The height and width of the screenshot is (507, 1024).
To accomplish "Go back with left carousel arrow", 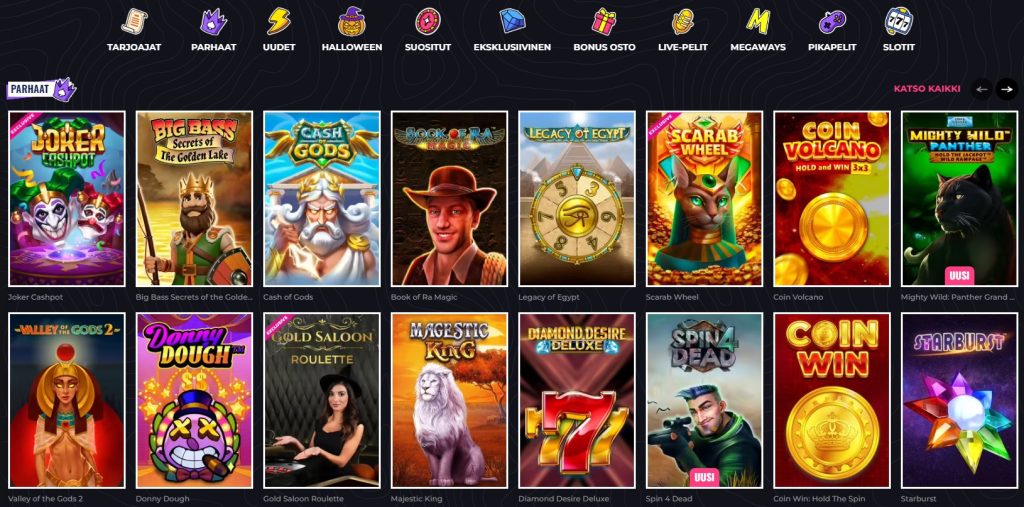I will tap(982, 89).
